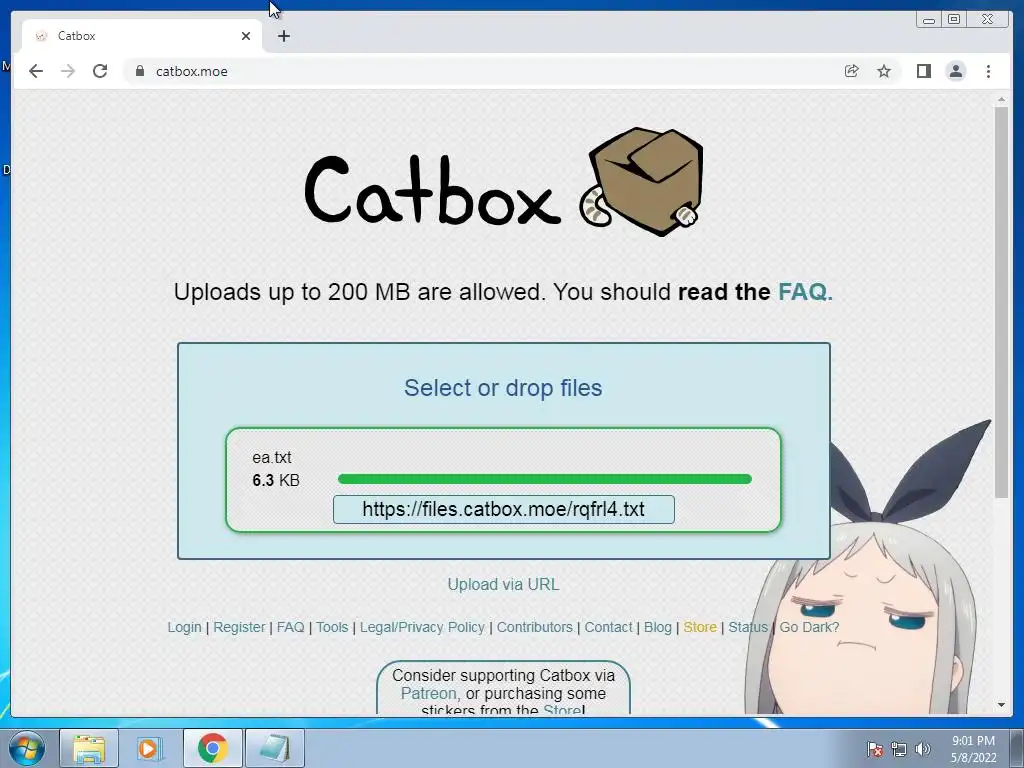
Task: Open the Contributors link
Action: 534,627
